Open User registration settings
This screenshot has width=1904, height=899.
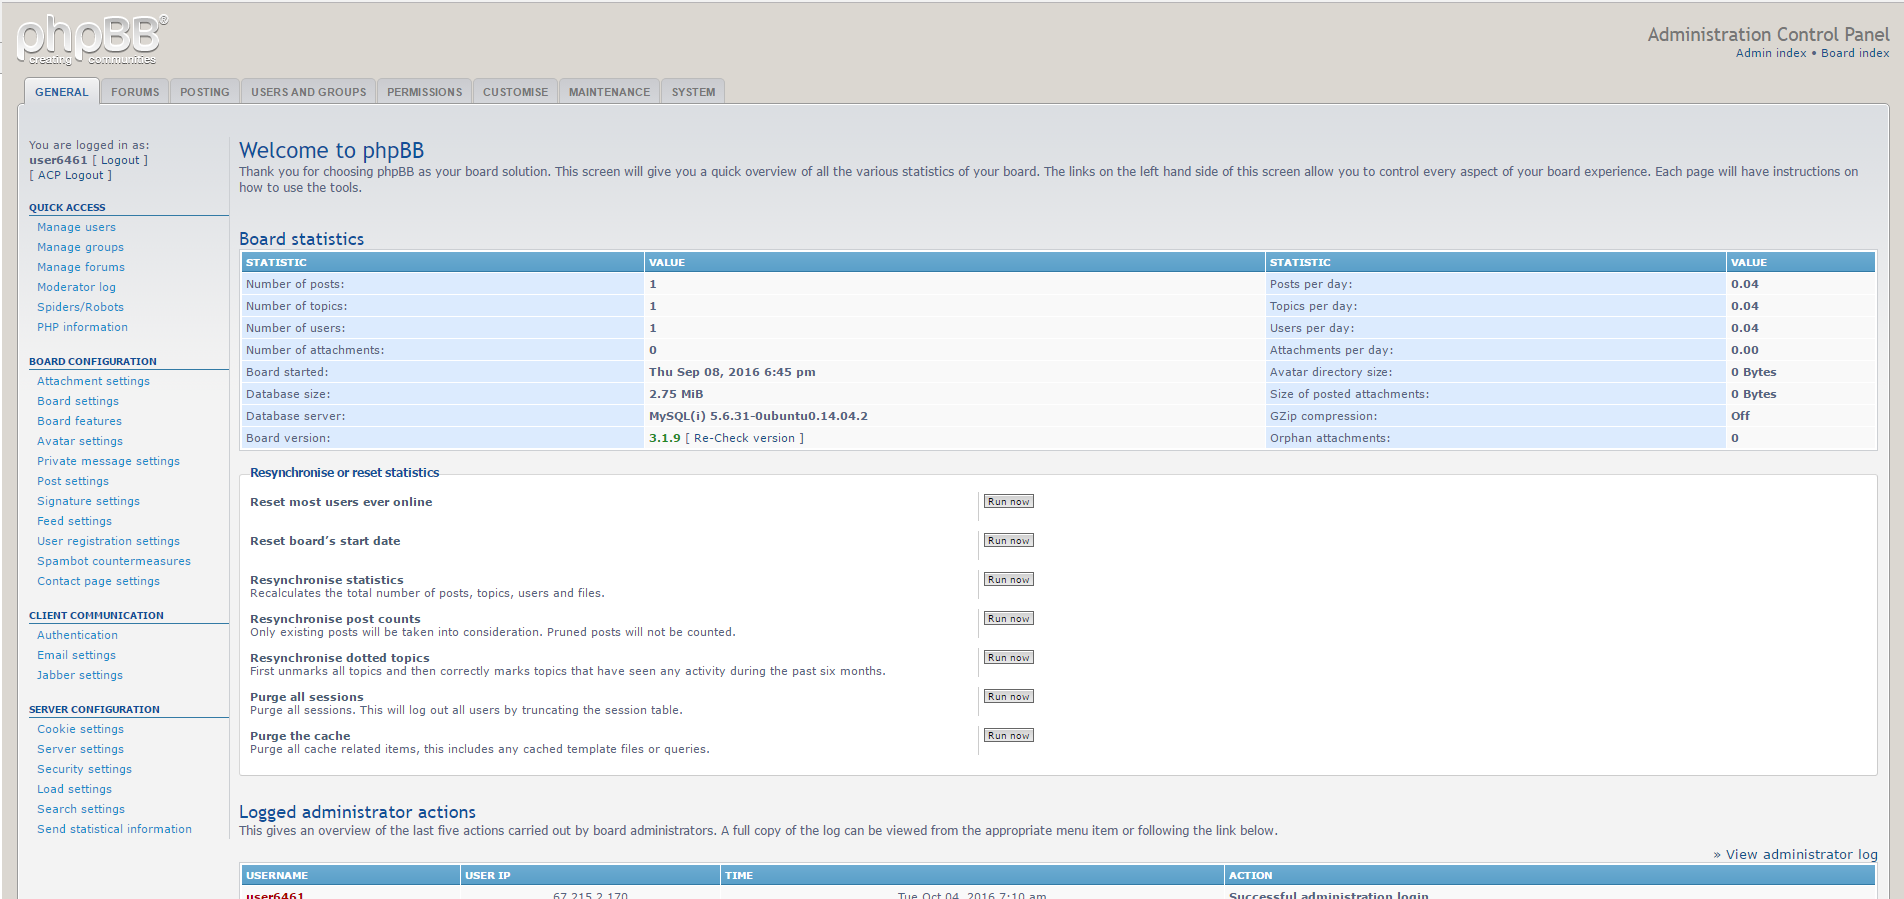[x=108, y=541]
